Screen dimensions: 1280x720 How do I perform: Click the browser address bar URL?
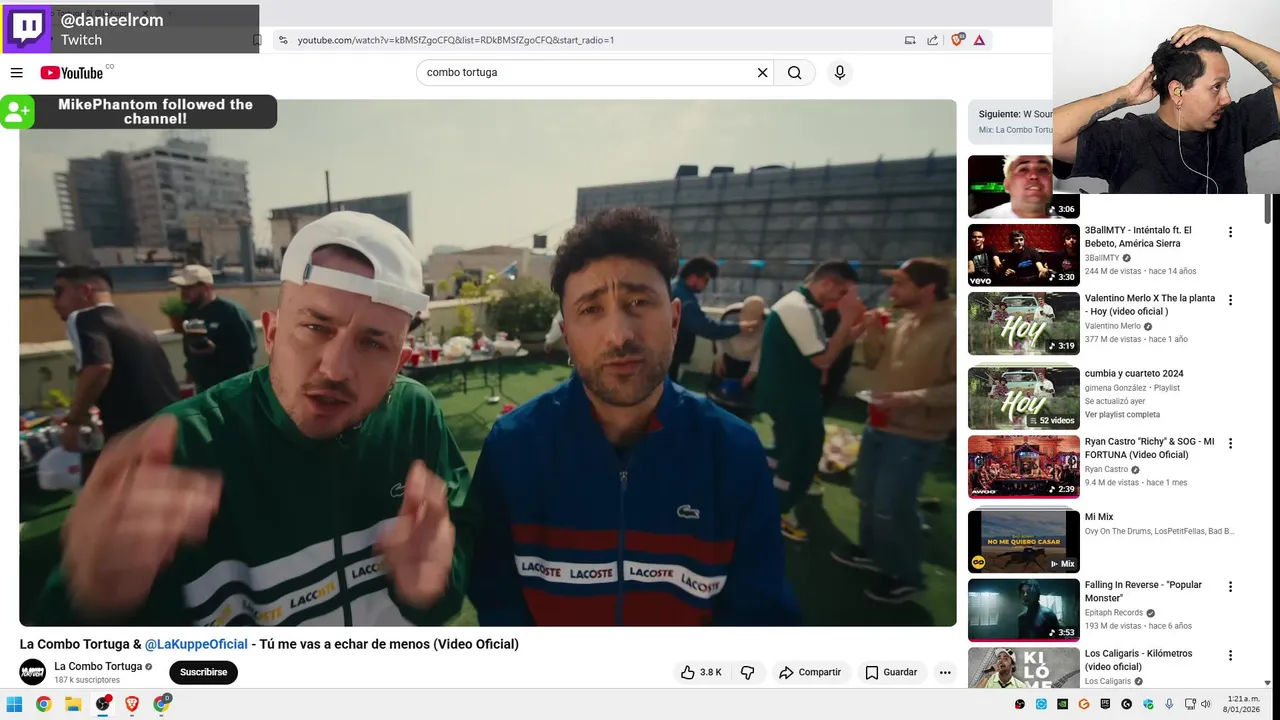click(456, 40)
